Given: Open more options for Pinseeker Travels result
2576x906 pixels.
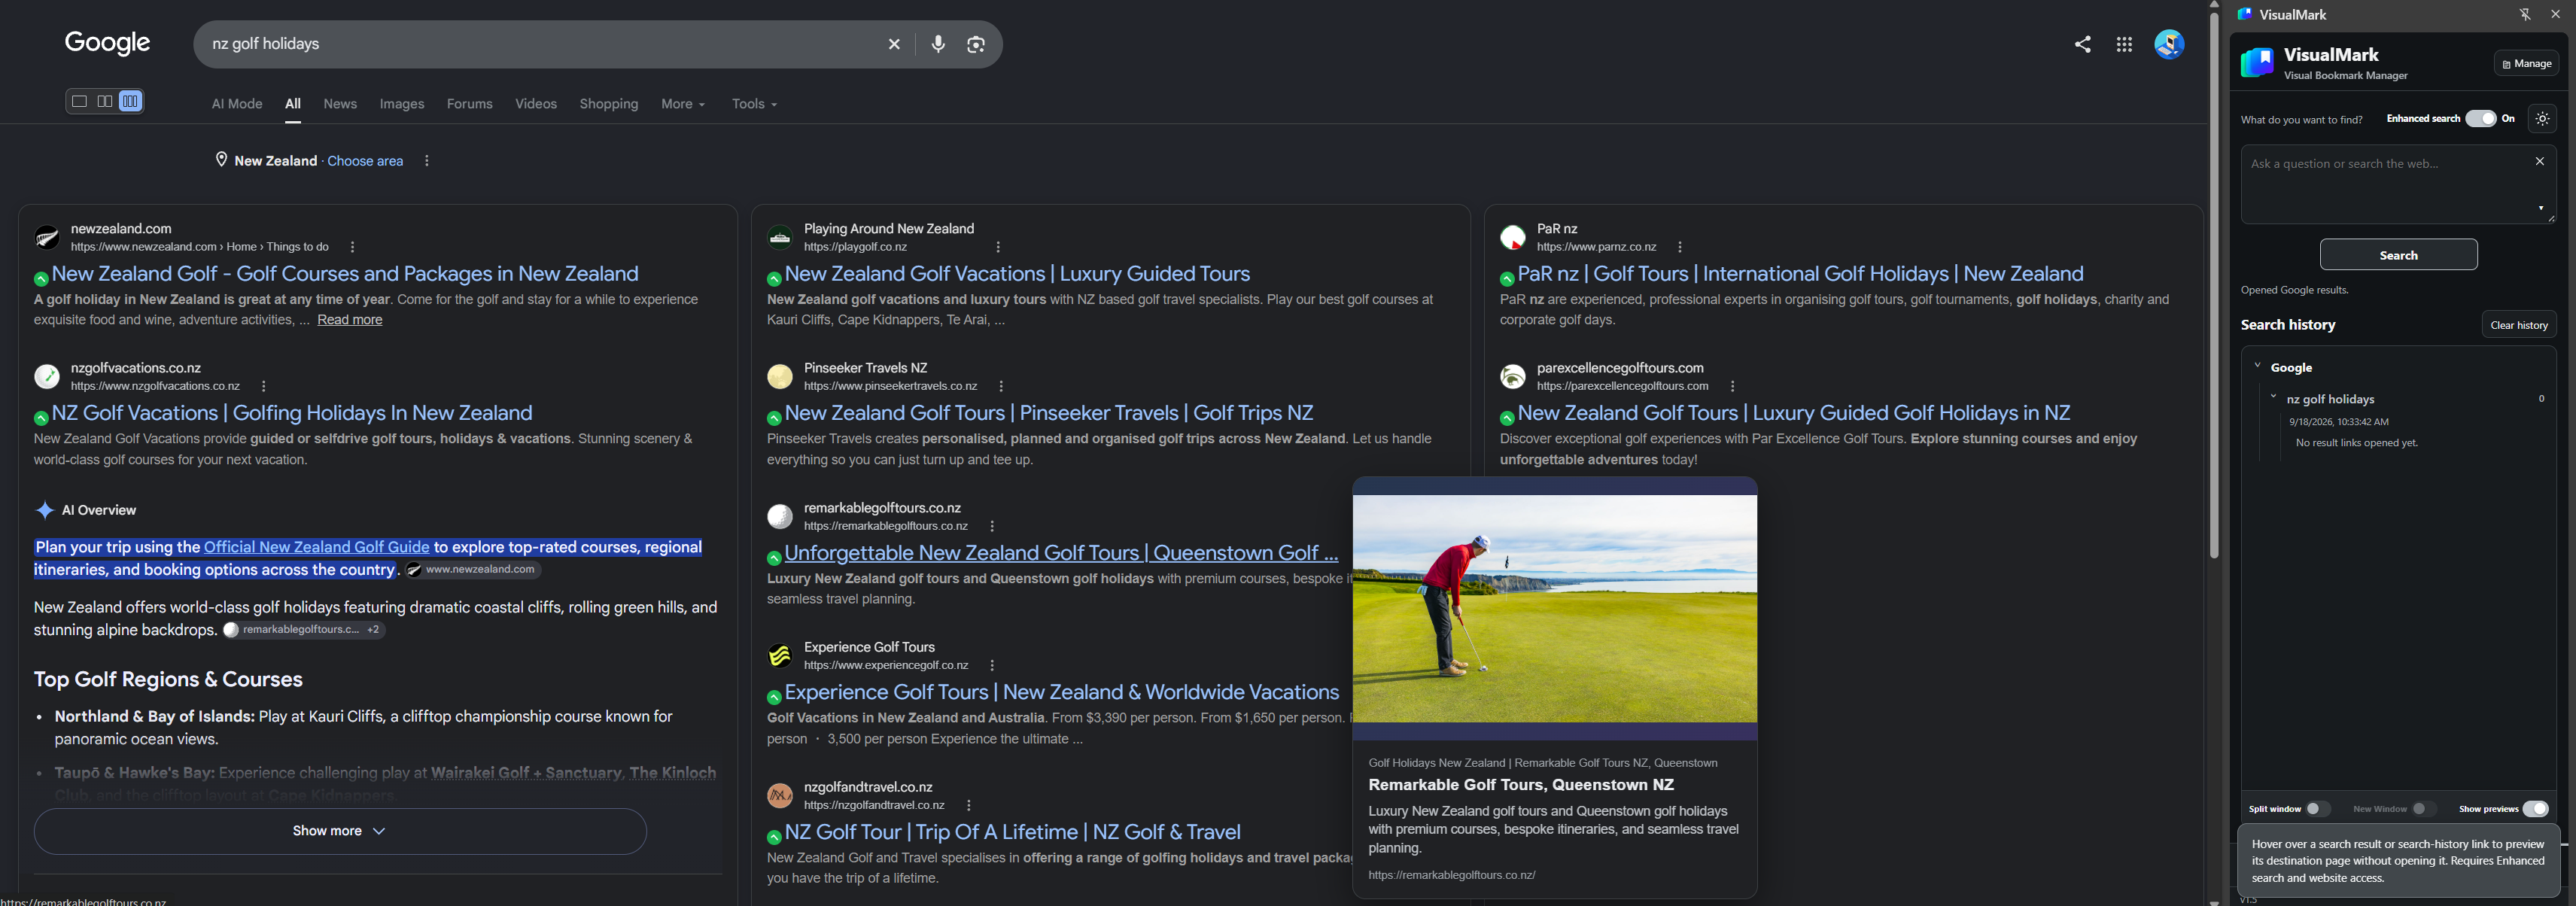Looking at the screenshot, I should [x=1001, y=386].
